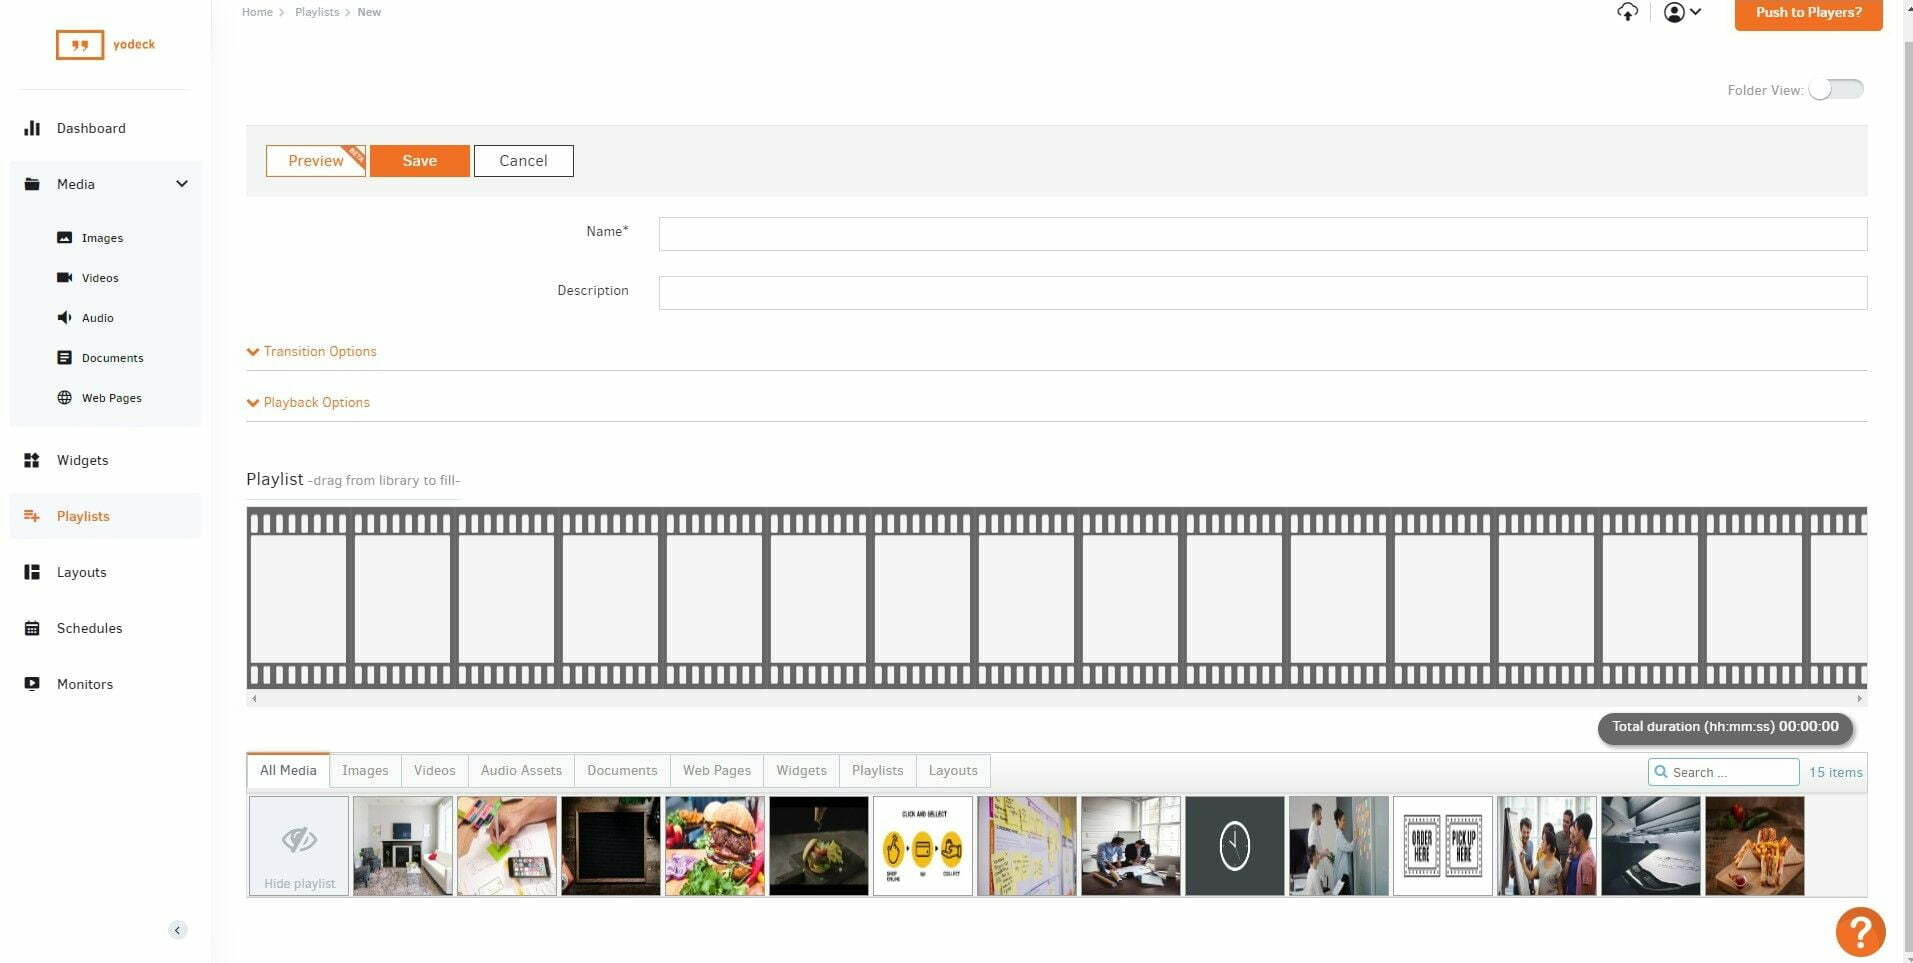This screenshot has height=963, width=1913.
Task: Go to Home breadcrumb link
Action: point(257,12)
